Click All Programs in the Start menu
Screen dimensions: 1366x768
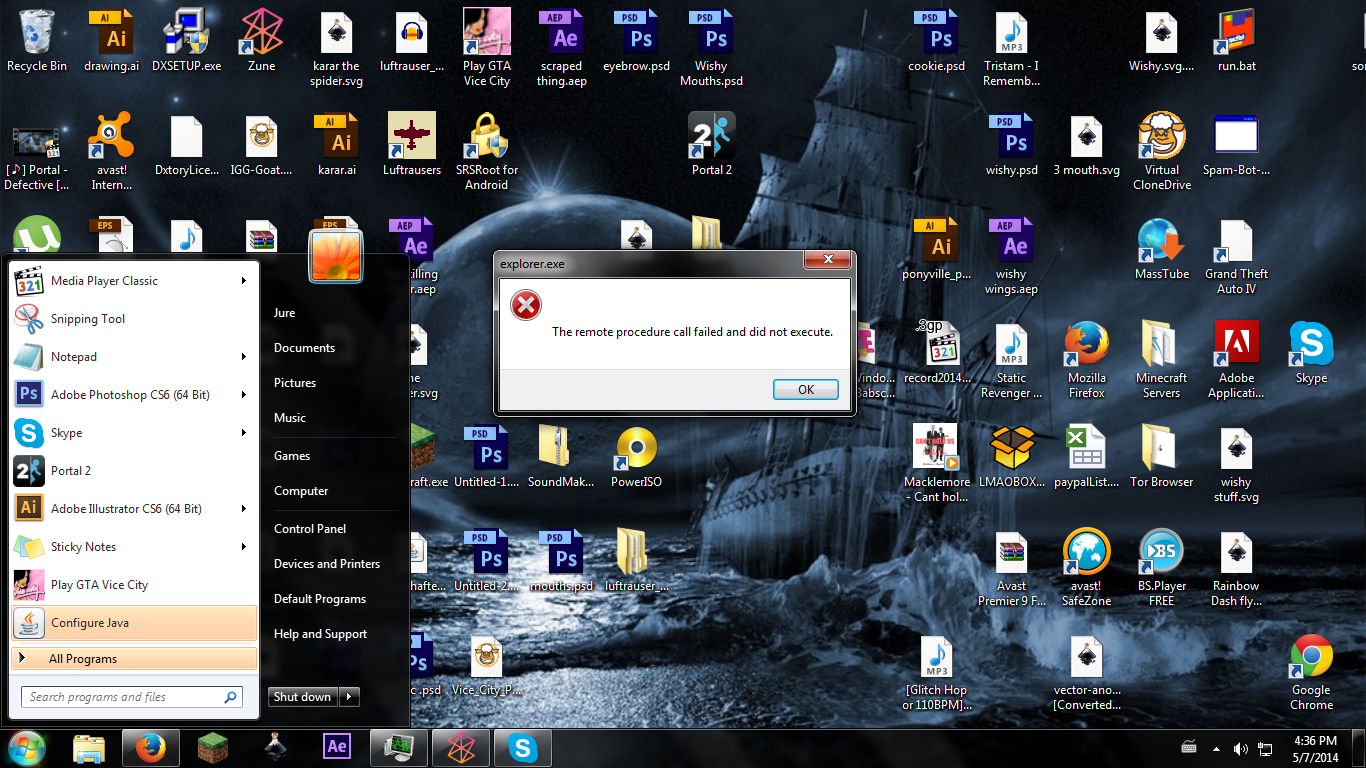(83, 659)
